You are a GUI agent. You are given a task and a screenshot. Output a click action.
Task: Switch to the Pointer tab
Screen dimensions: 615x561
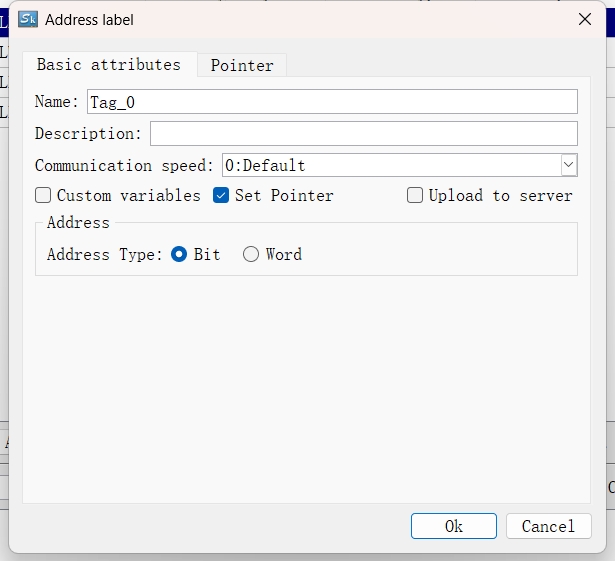[242, 65]
